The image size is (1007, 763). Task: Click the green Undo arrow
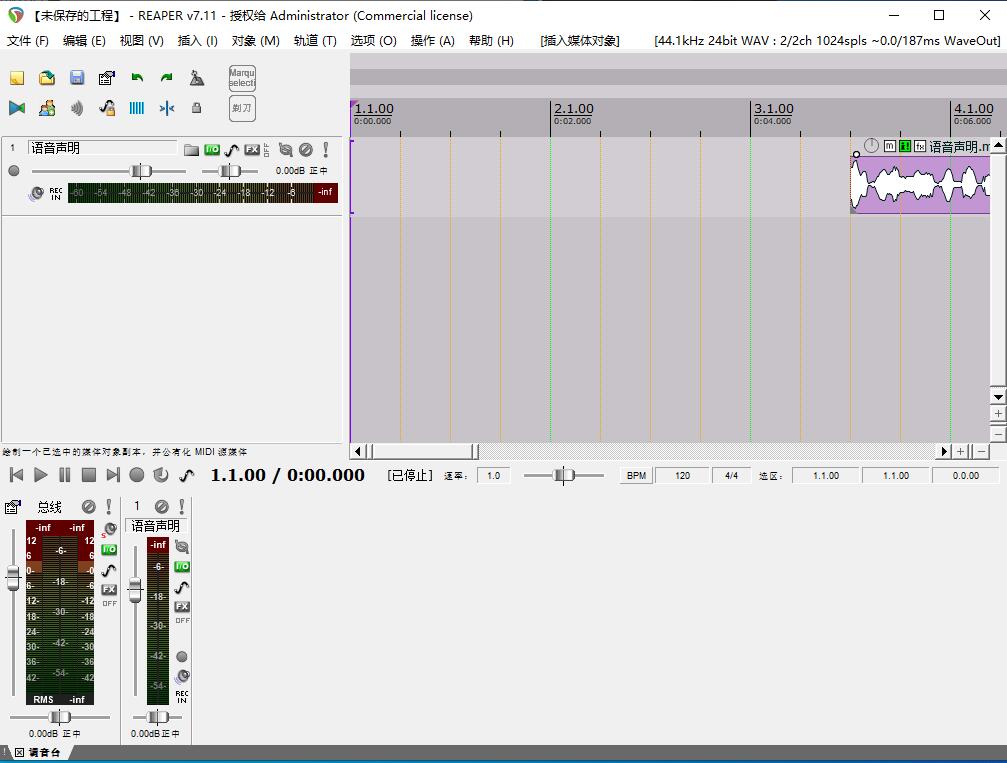click(137, 78)
